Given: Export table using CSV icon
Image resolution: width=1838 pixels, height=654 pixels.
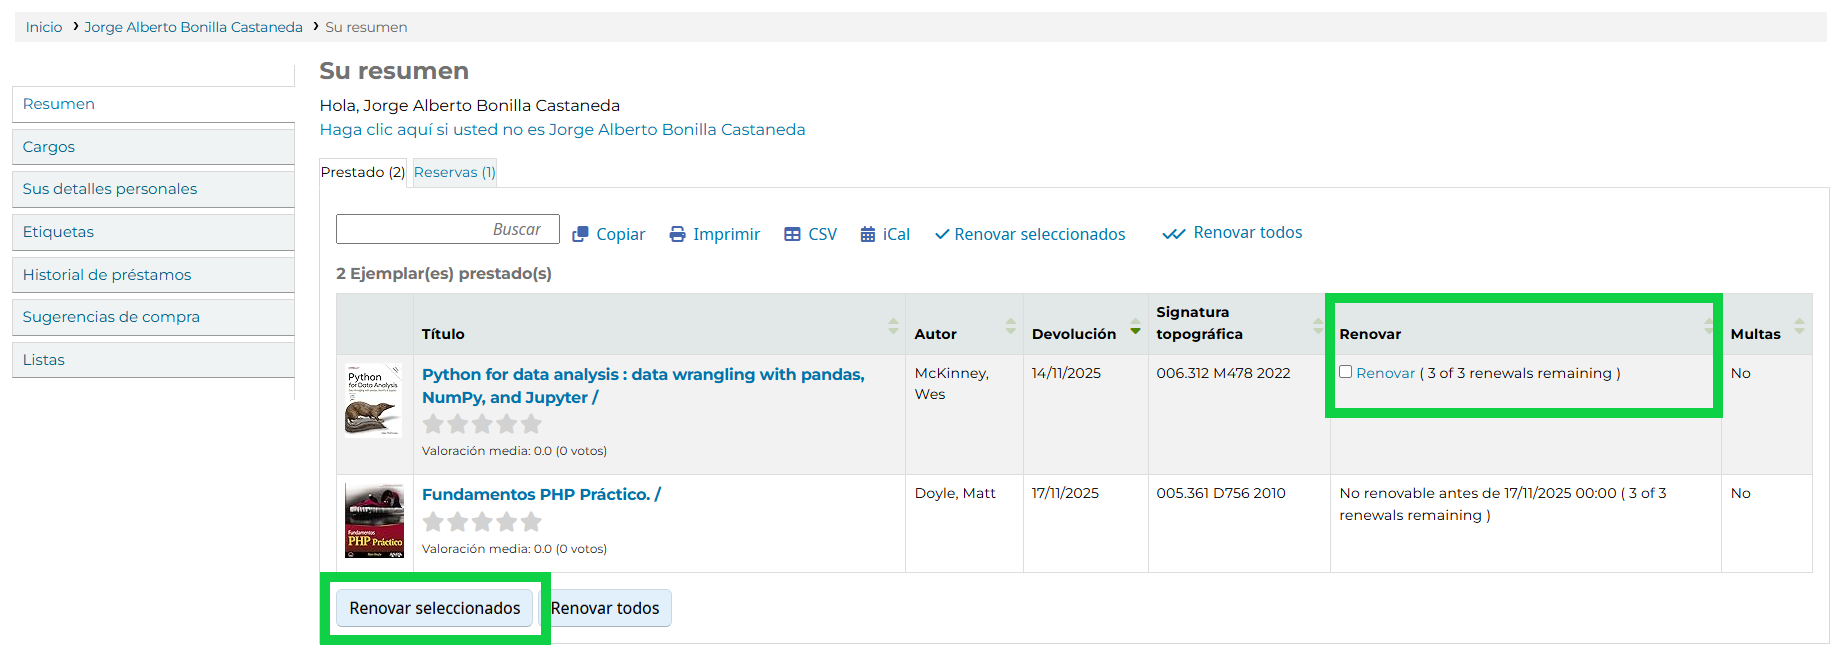Looking at the screenshot, I should pyautogui.click(x=792, y=234).
